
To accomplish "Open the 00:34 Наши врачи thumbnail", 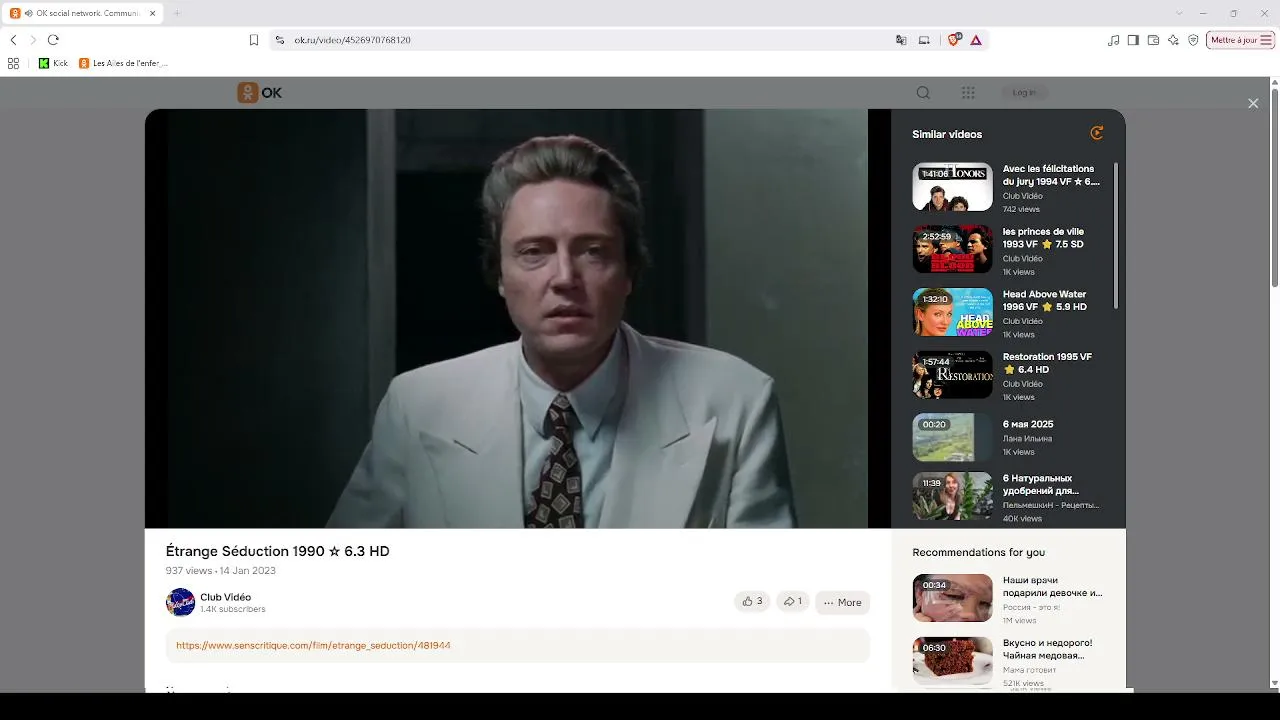I will (952, 598).
